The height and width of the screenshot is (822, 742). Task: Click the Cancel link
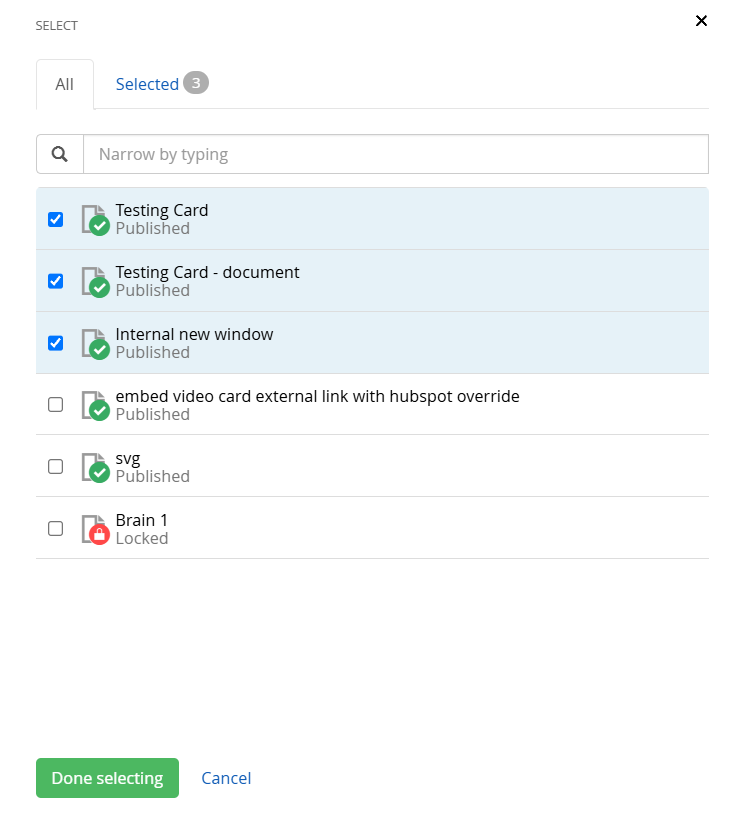pyautogui.click(x=226, y=778)
